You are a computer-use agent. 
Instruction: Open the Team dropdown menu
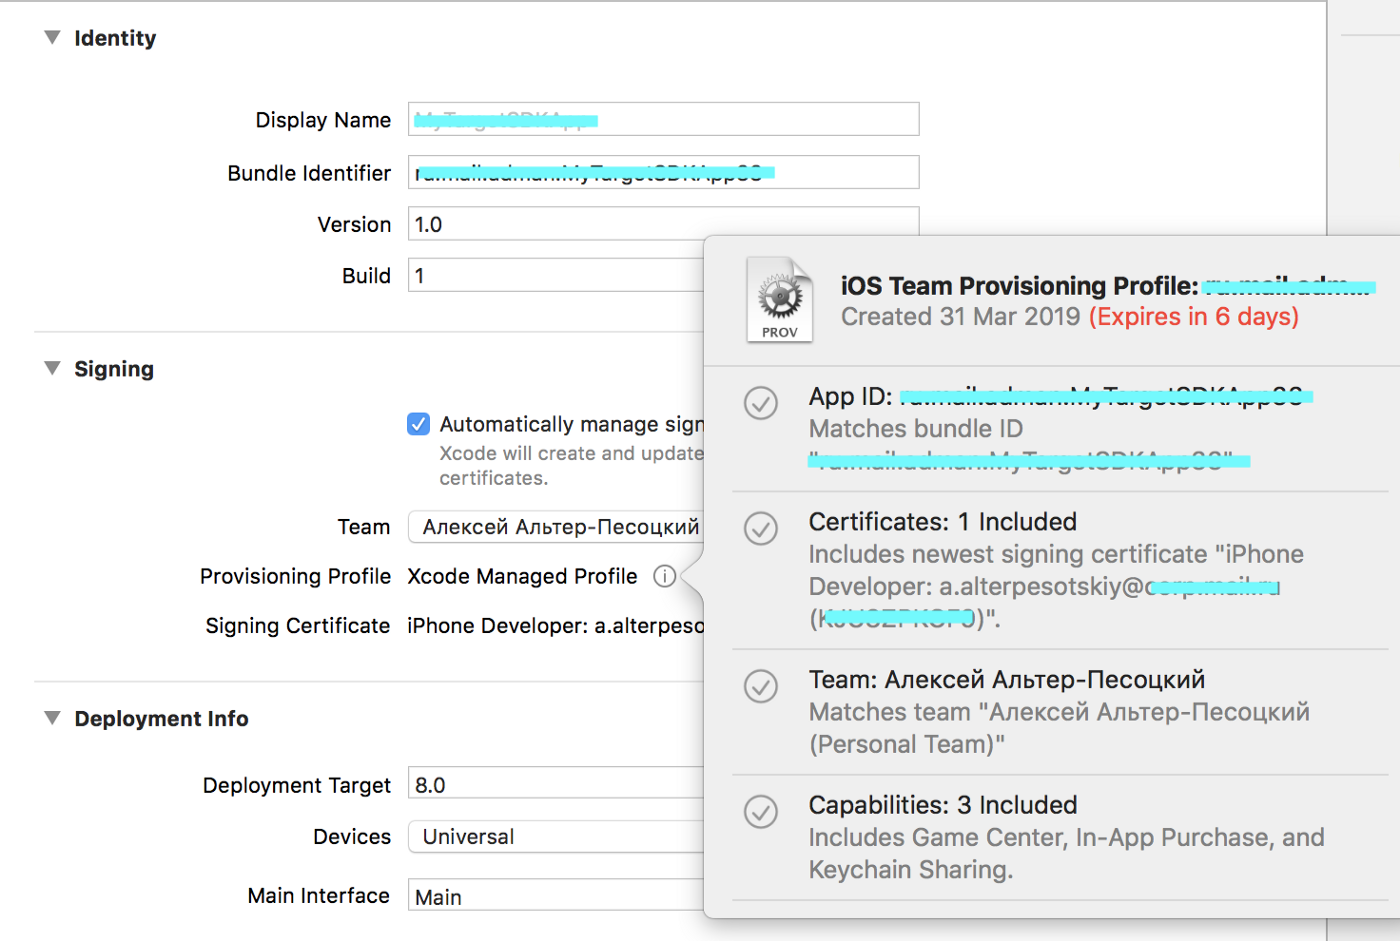pyautogui.click(x=556, y=527)
